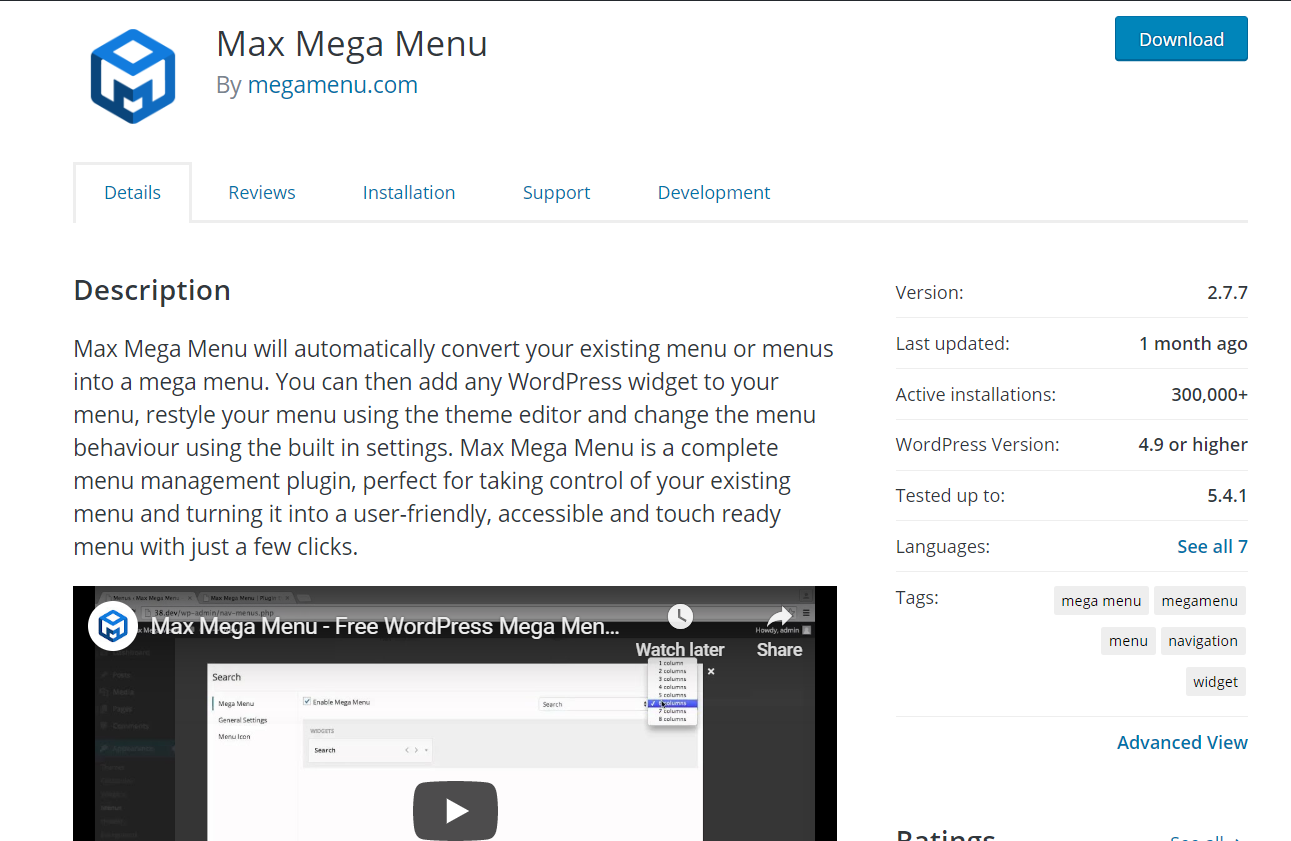
Task: Click the Watch later clock icon
Action: click(x=680, y=616)
